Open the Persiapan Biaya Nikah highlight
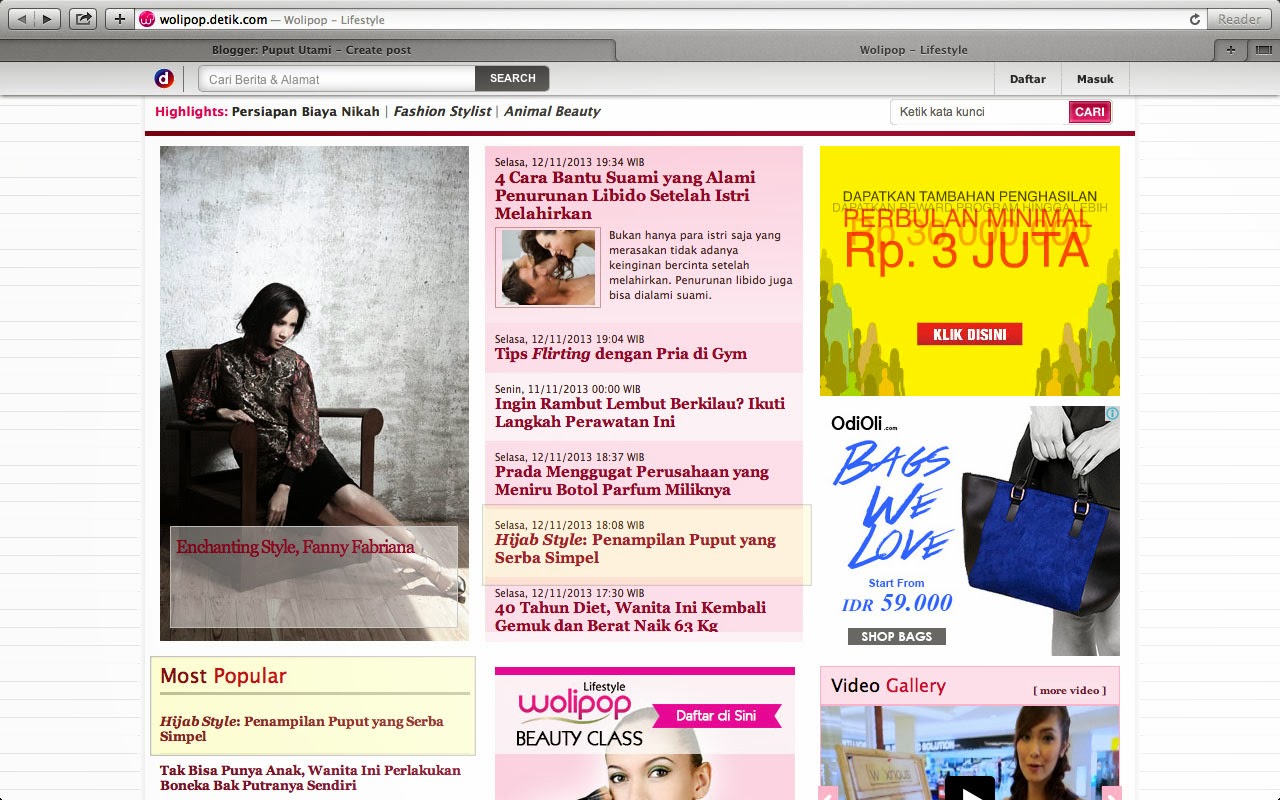 (306, 112)
